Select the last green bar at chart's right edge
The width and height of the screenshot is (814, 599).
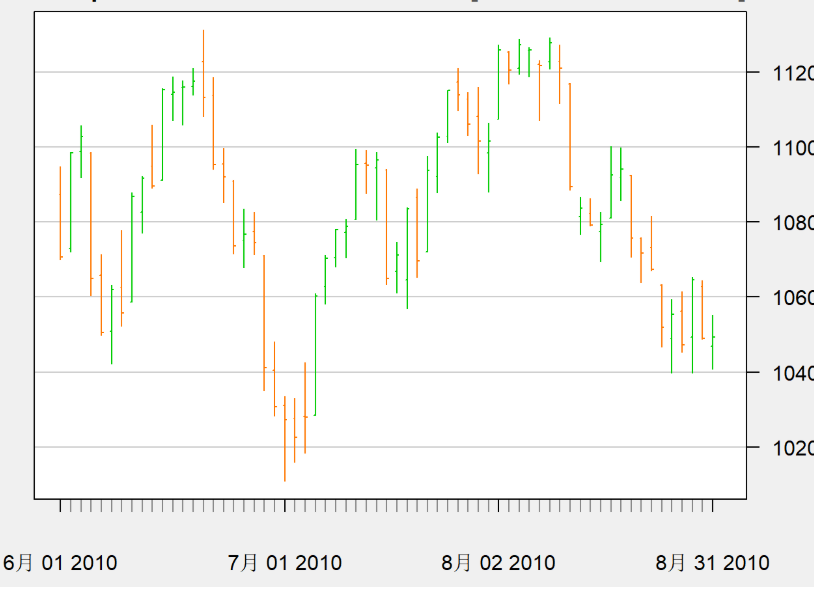click(712, 342)
